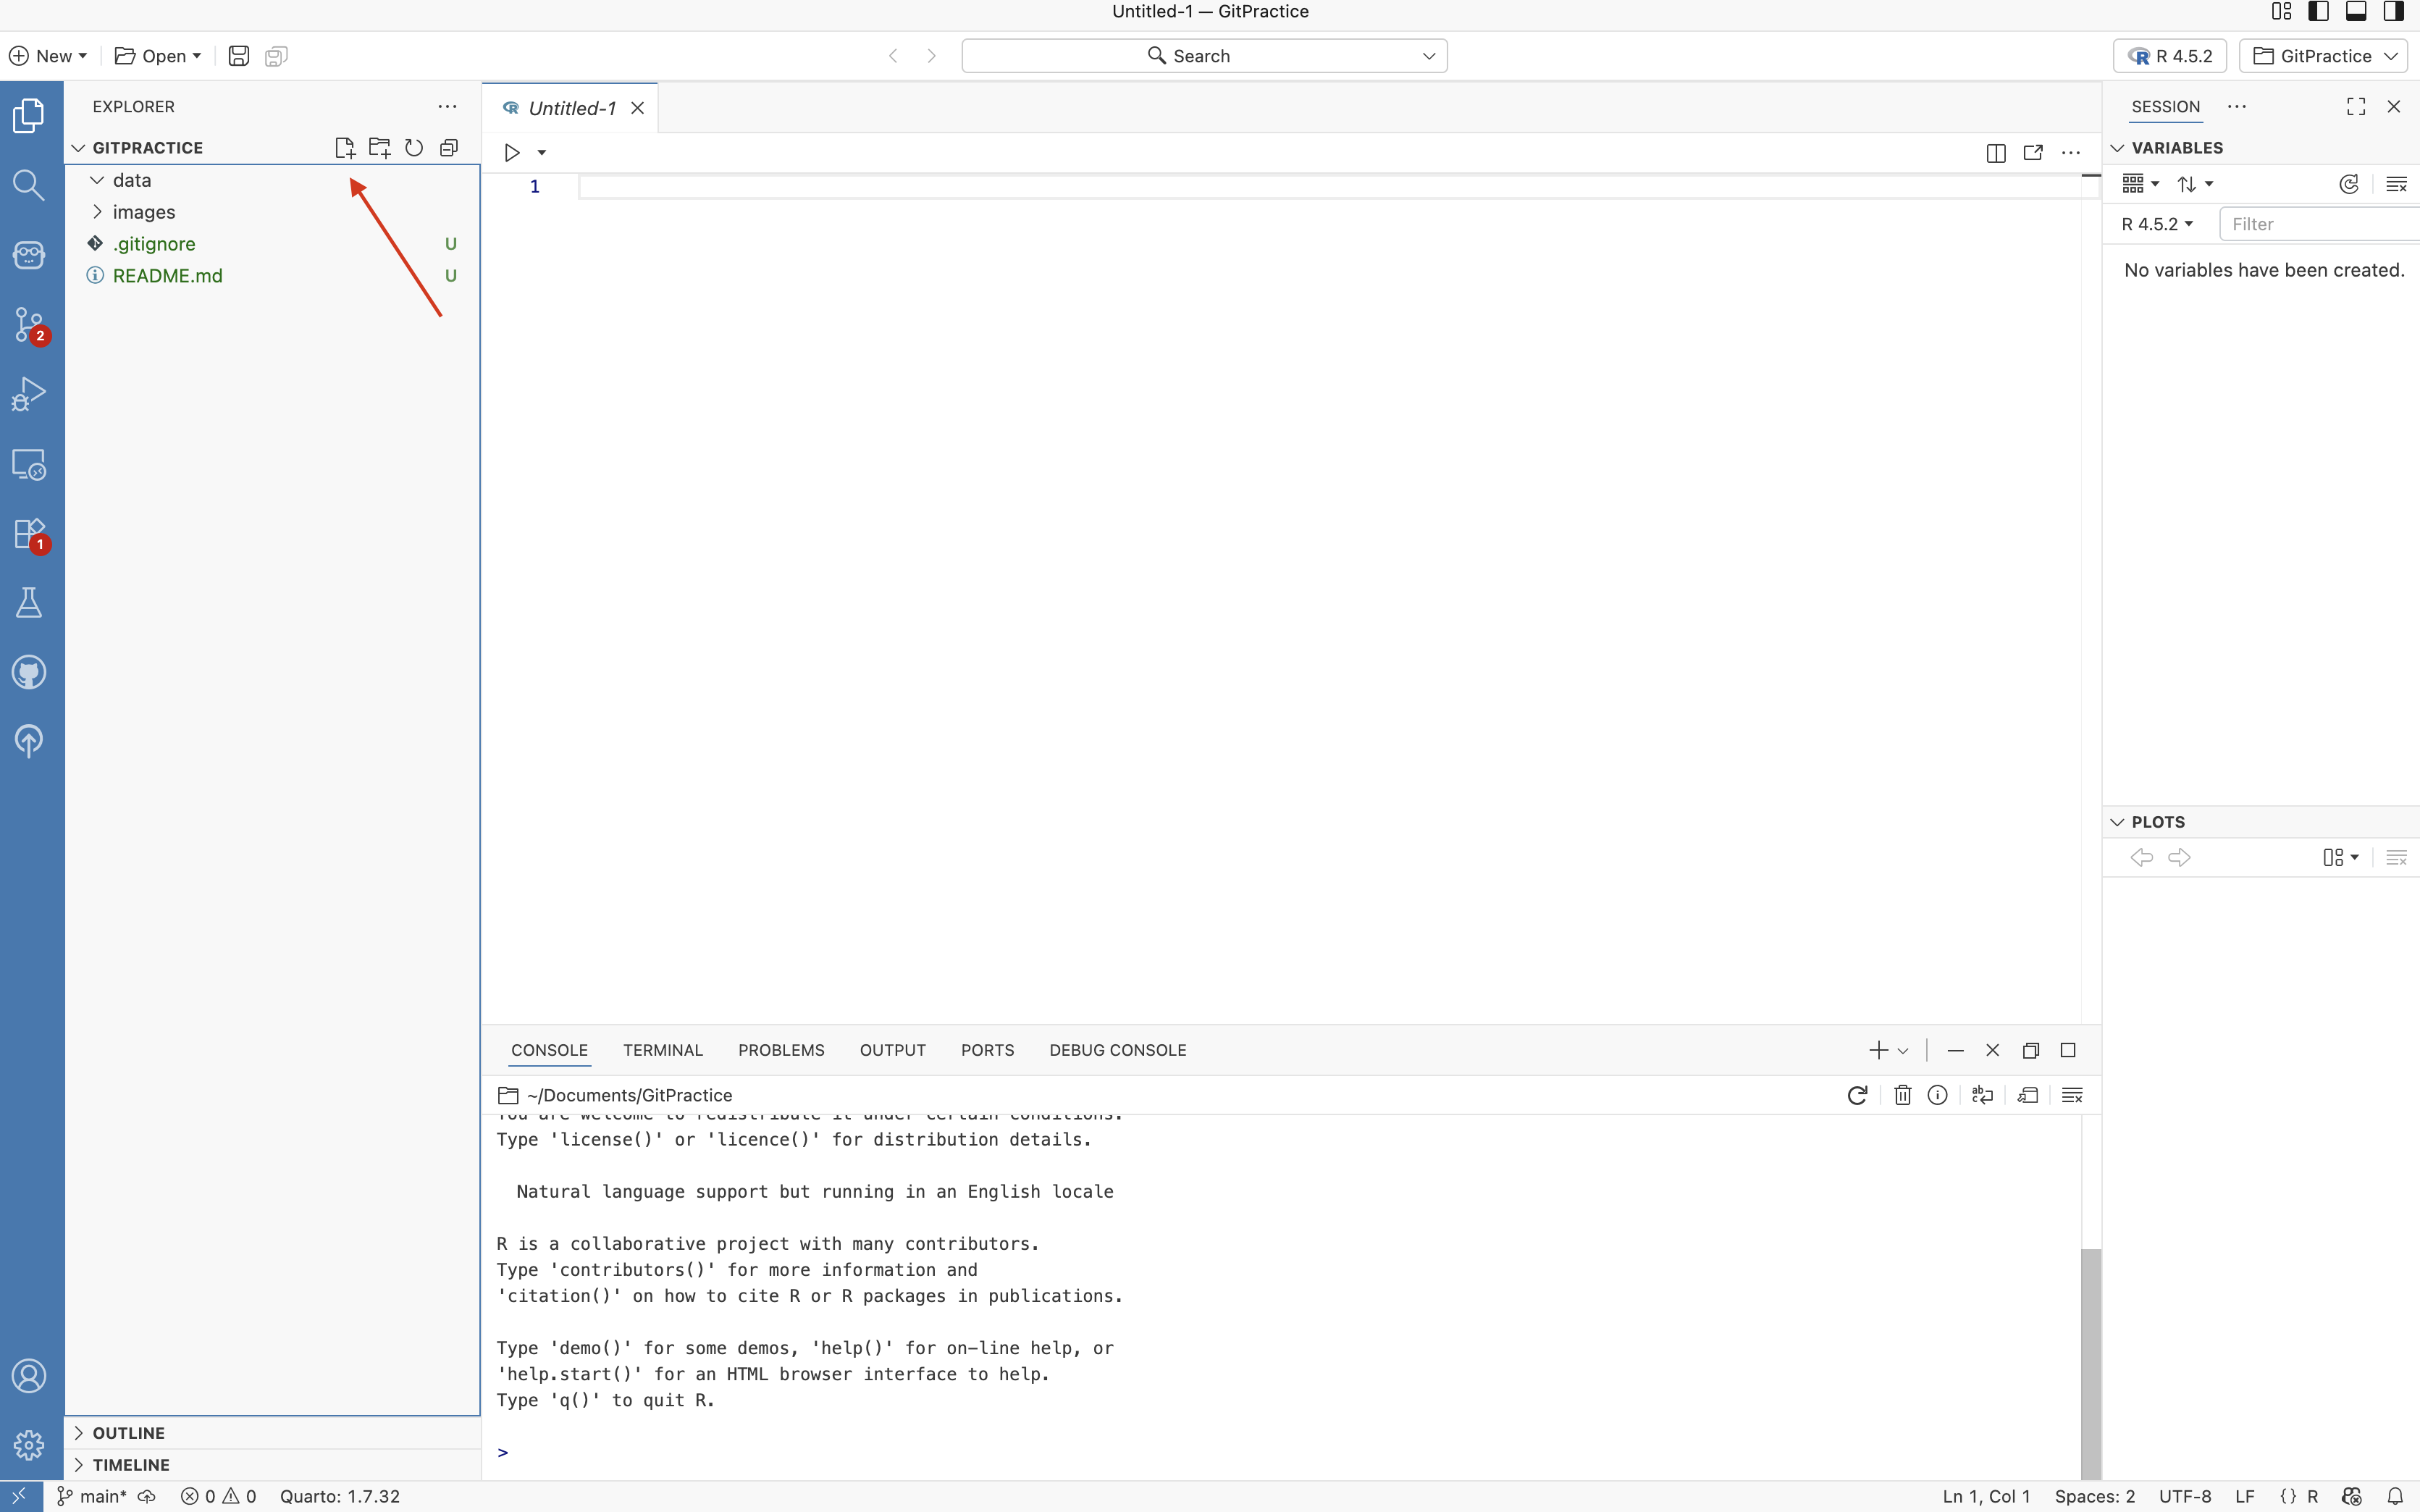This screenshot has height=1512, width=2420.
Task: Expand the images folder
Action: (143, 212)
